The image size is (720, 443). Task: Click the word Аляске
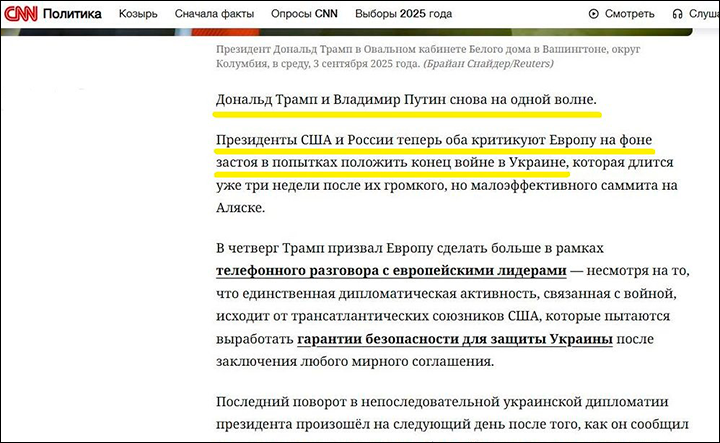[x=241, y=208]
